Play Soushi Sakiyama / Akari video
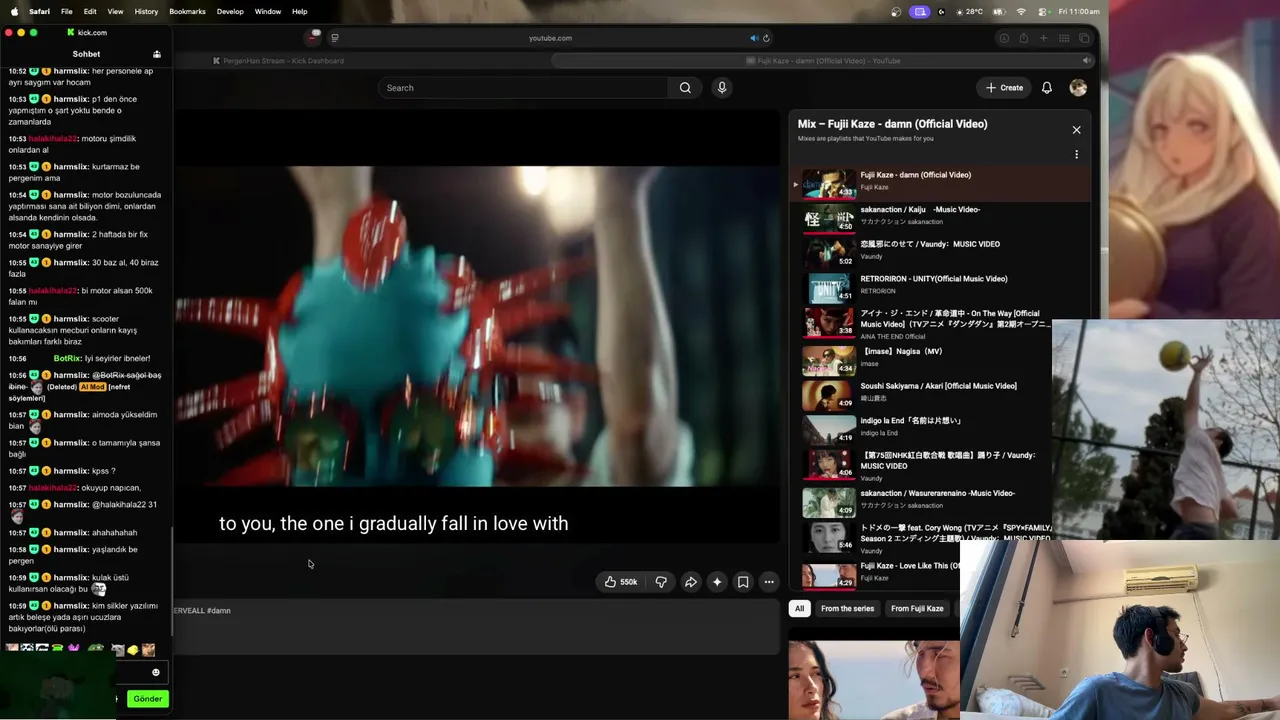The height and width of the screenshot is (720, 1280). tap(922, 394)
